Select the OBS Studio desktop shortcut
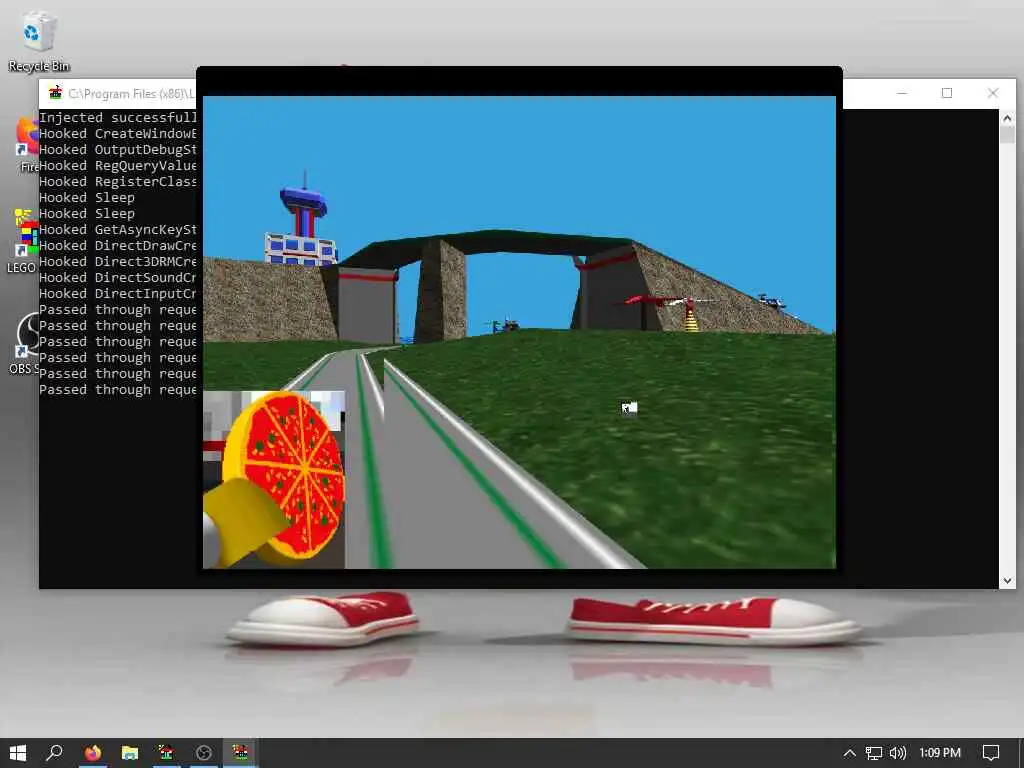 tap(25, 344)
